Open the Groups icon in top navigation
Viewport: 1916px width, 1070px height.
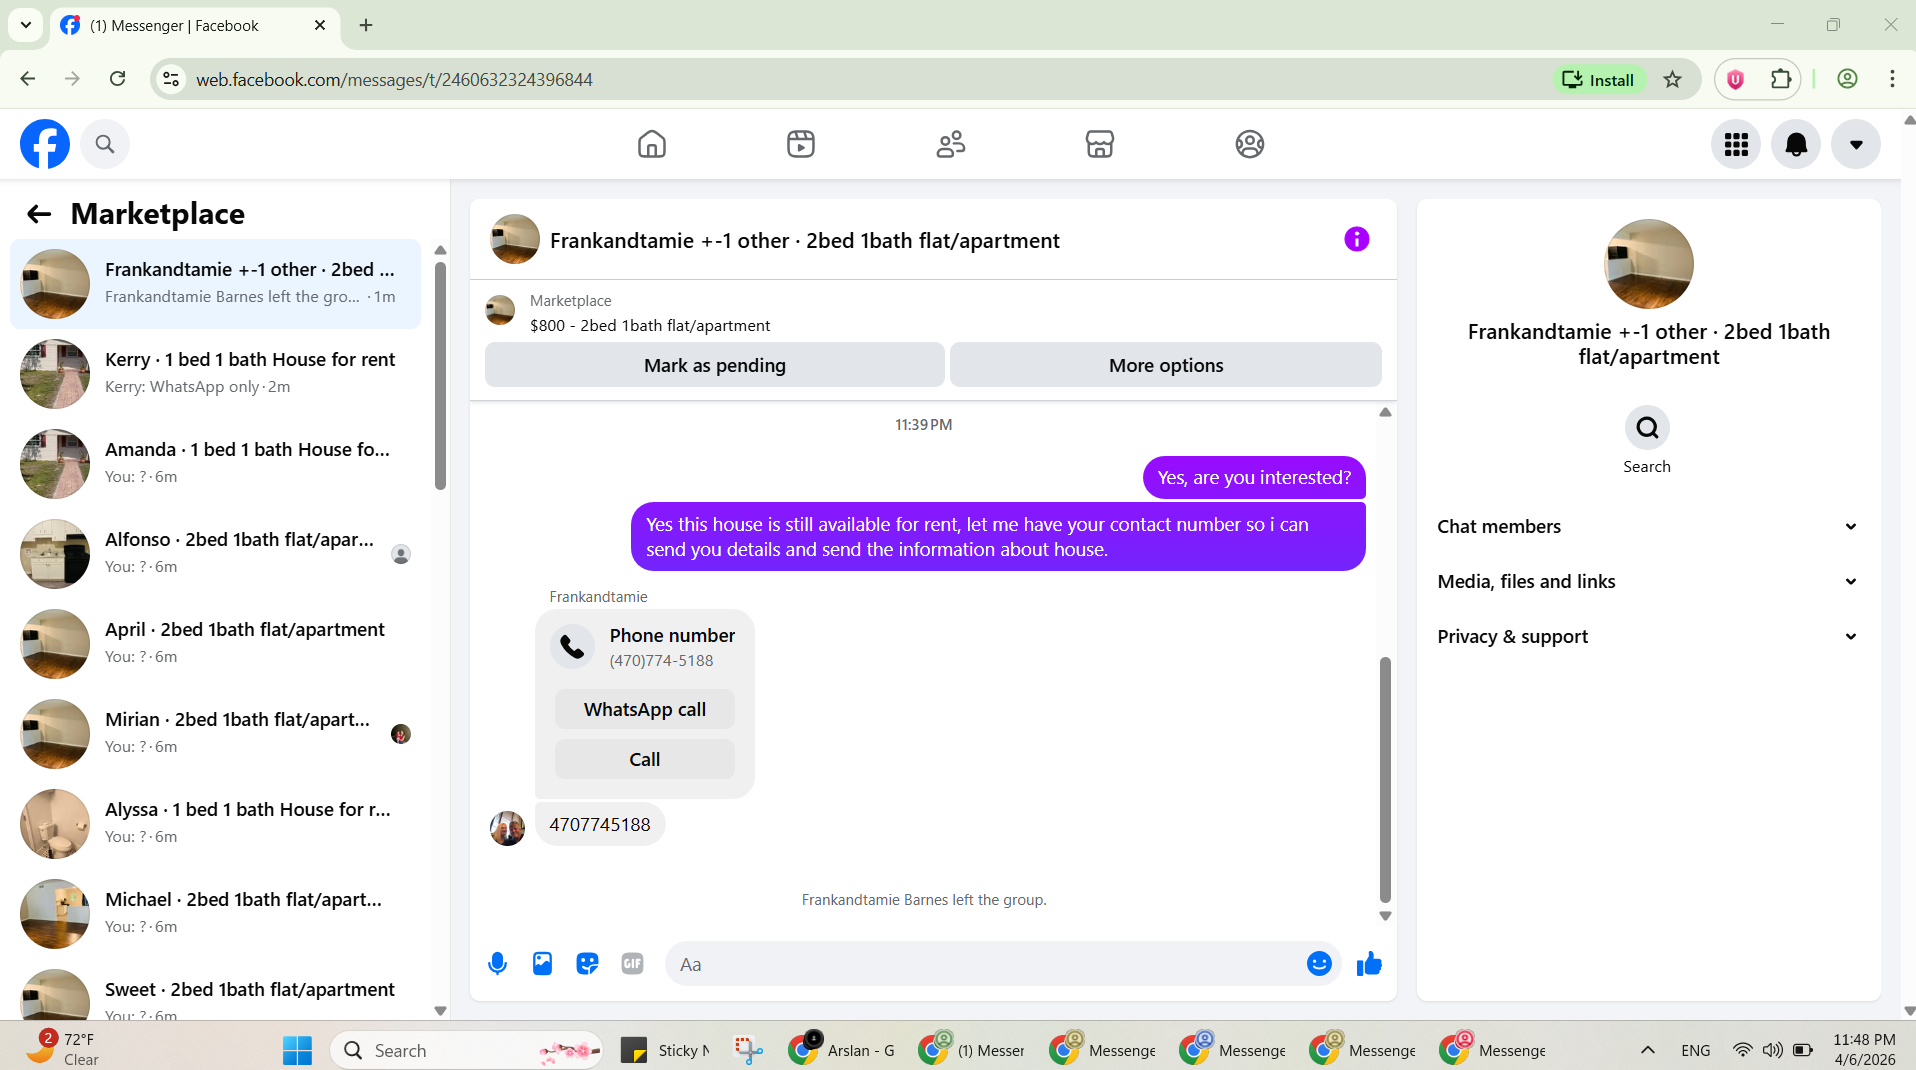coord(1250,144)
